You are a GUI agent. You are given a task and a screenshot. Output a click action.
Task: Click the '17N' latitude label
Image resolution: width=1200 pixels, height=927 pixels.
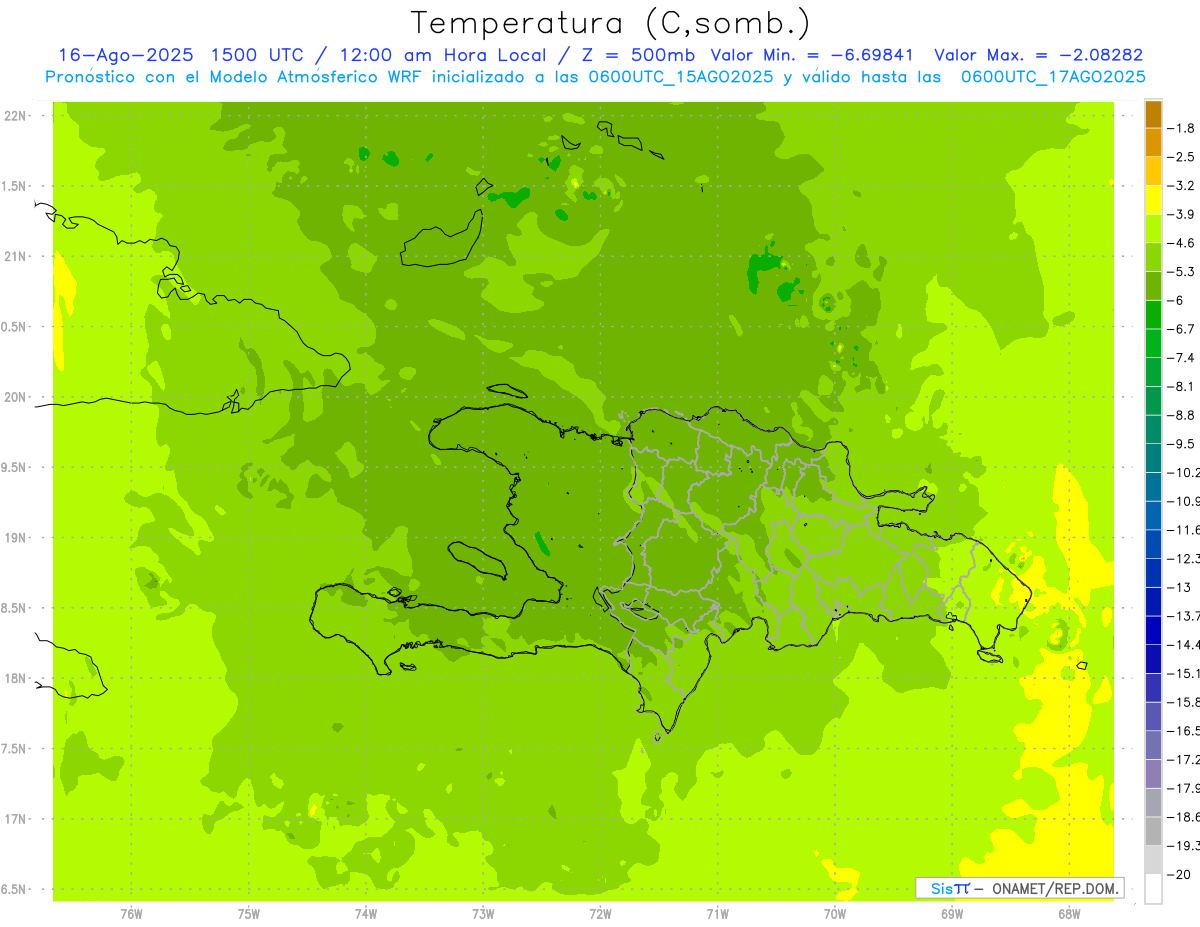[x=17, y=819]
